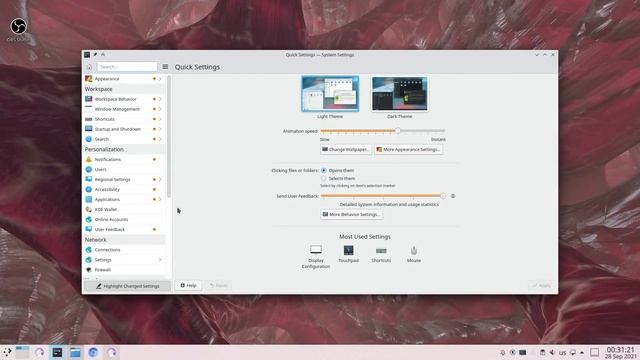Open the User Feedback sidebar entry
640x360 pixels.
coord(124,229)
